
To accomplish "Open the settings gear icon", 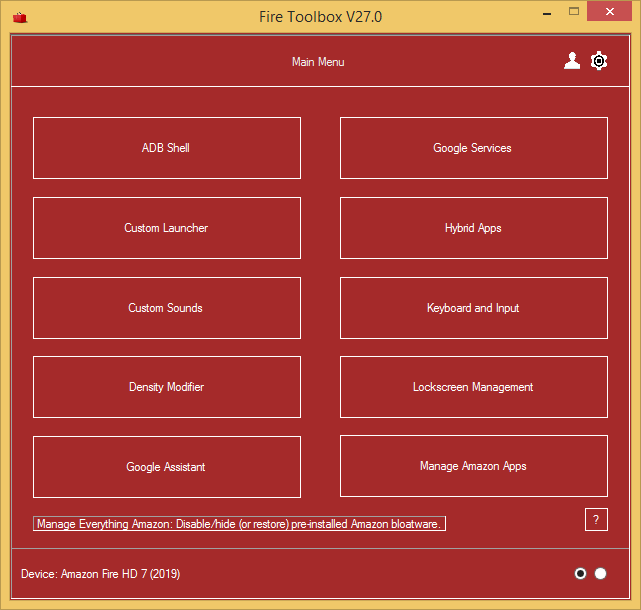I will [x=599, y=61].
